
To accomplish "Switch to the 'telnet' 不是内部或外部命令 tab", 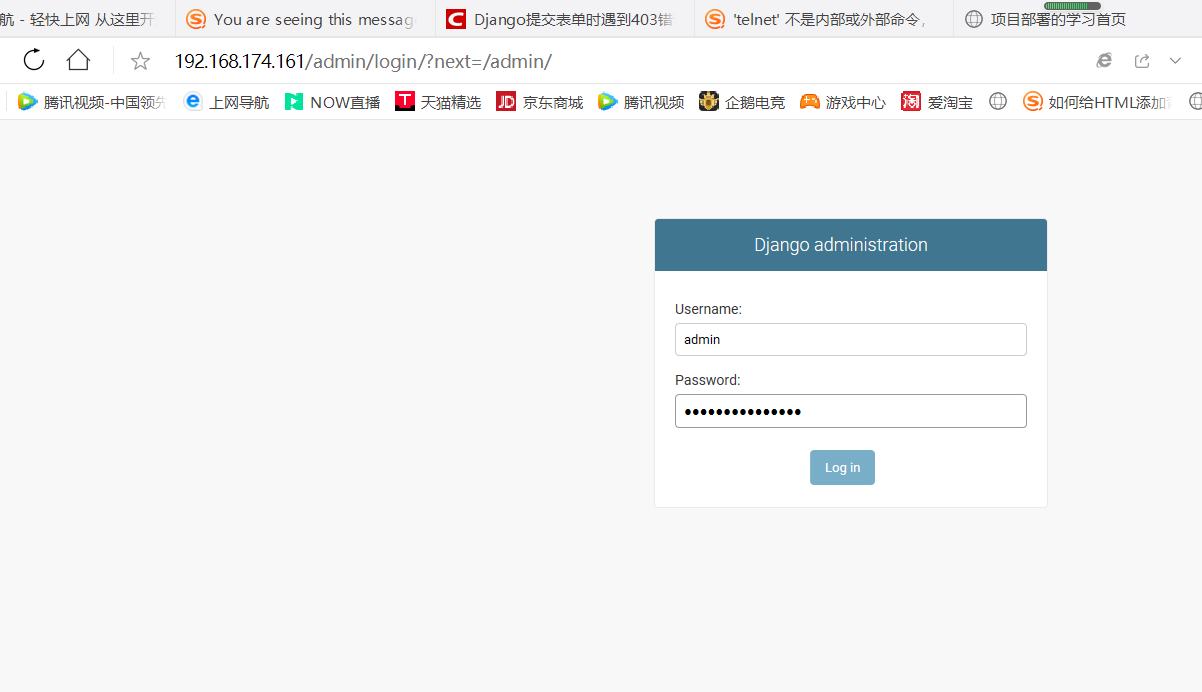I will pos(824,19).
